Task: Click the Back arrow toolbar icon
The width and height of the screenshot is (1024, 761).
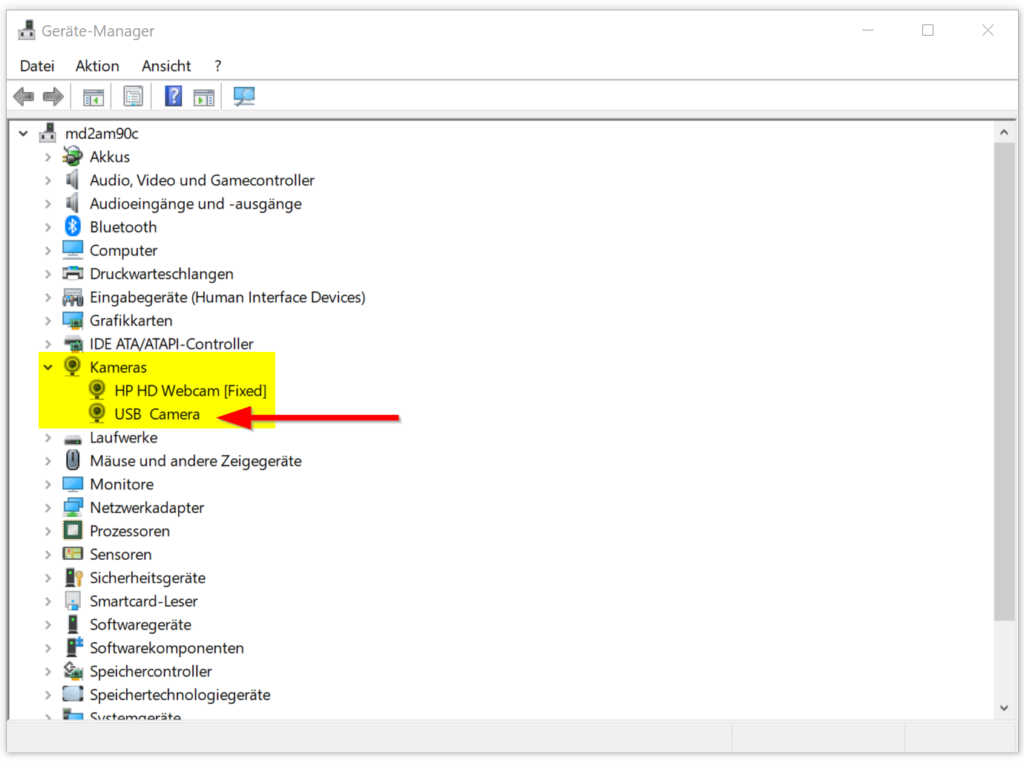Action: [x=23, y=97]
